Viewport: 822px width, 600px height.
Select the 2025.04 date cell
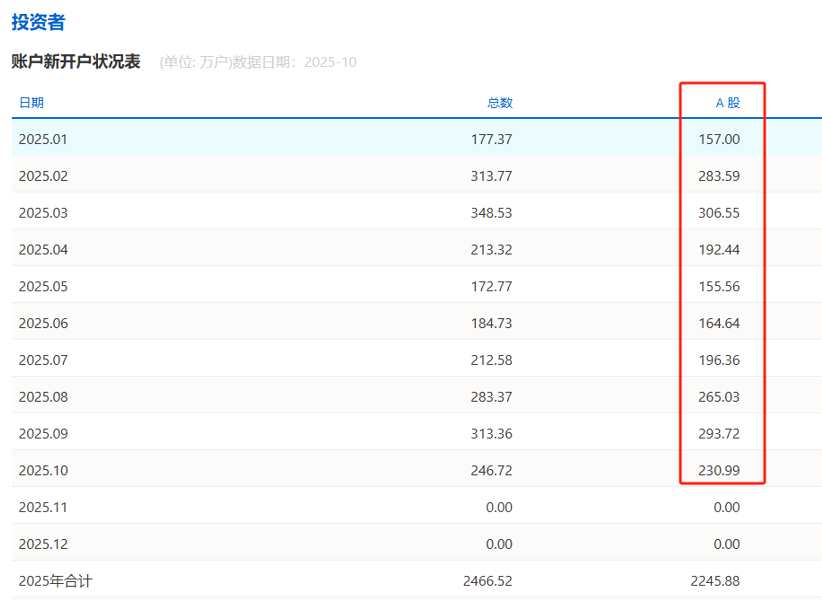pyautogui.click(x=43, y=249)
